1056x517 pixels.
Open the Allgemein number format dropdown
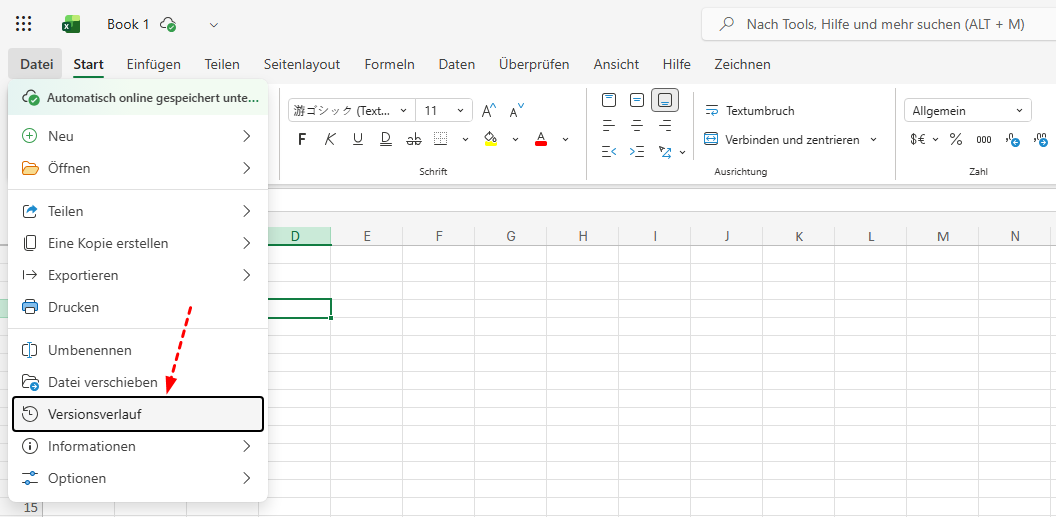pos(967,111)
